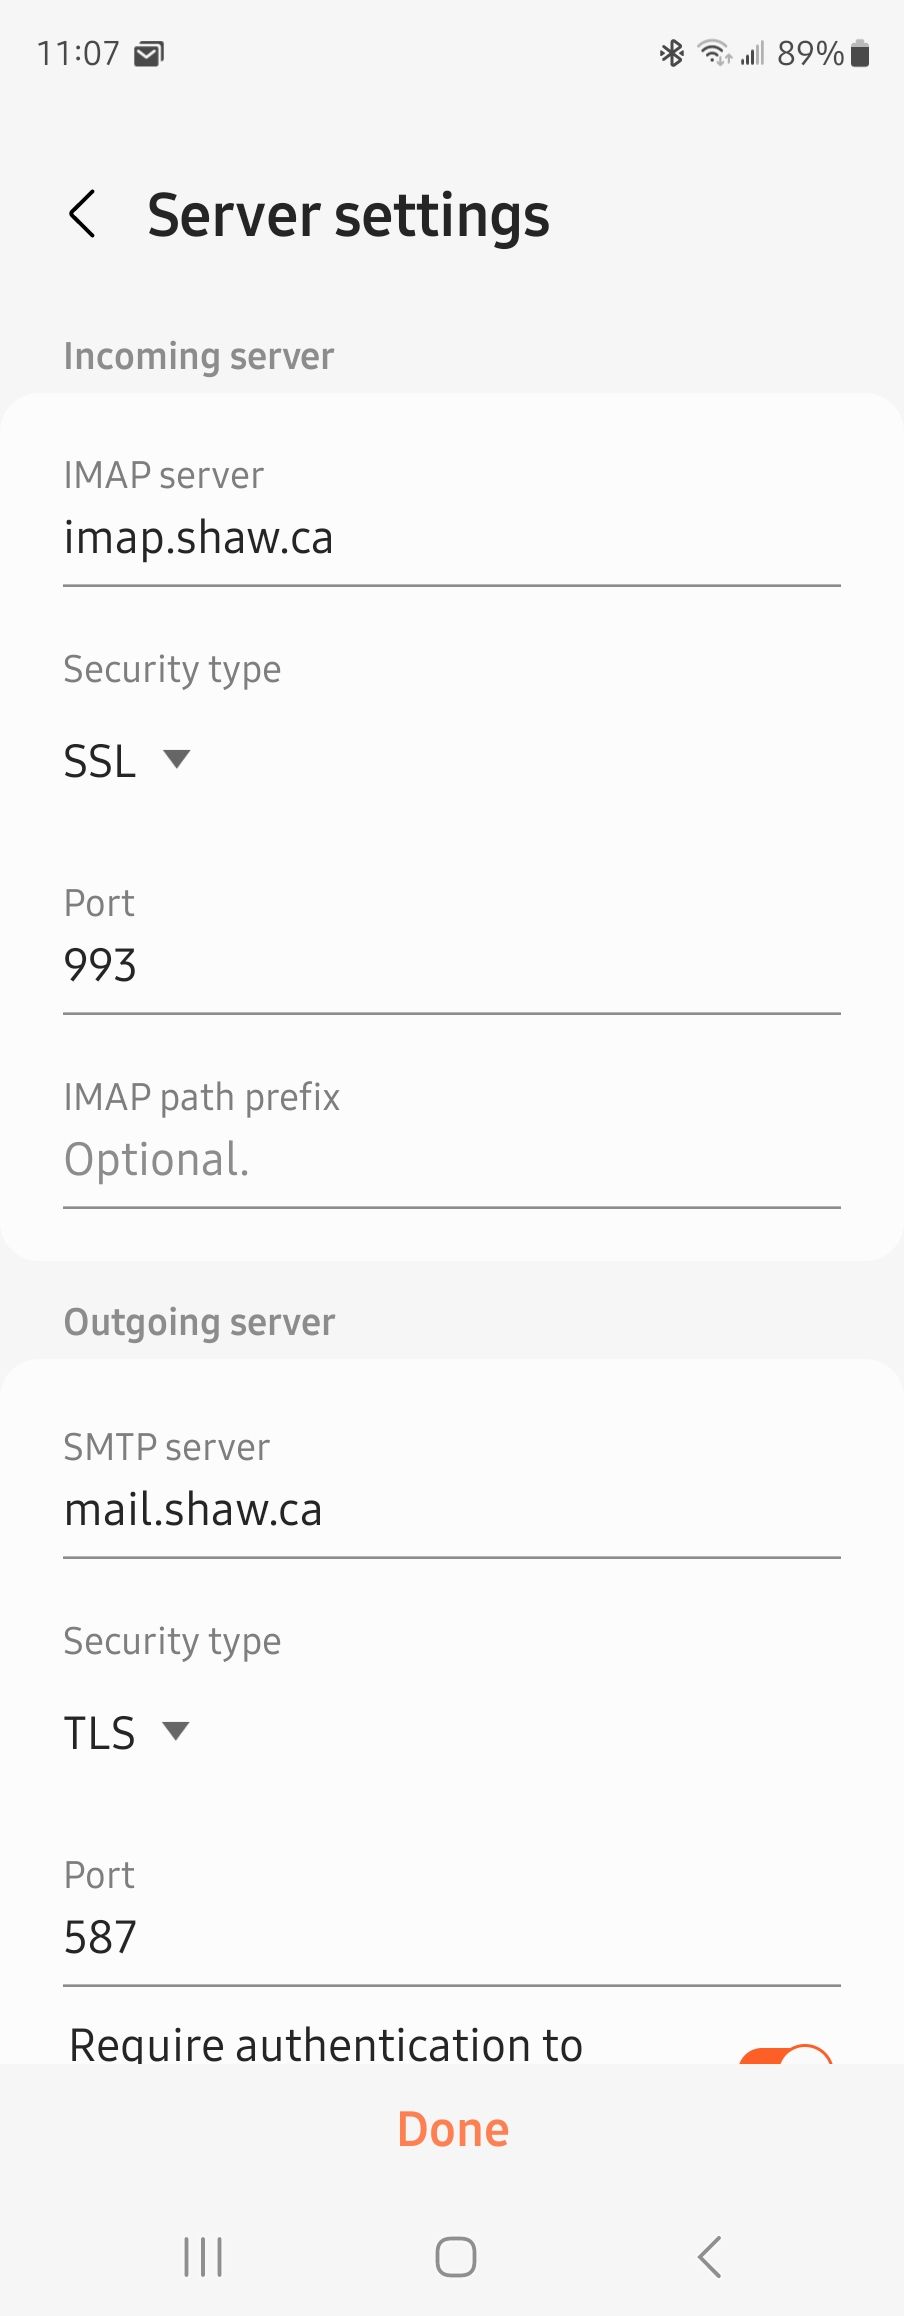Tap Done to save server settings
This screenshot has width=904, height=2316.
(453, 2130)
